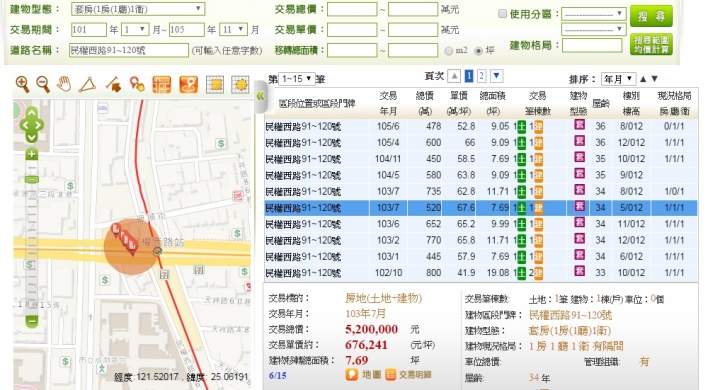
Task: Click in the 道路名稱 road name field
Action: [x=129, y=50]
